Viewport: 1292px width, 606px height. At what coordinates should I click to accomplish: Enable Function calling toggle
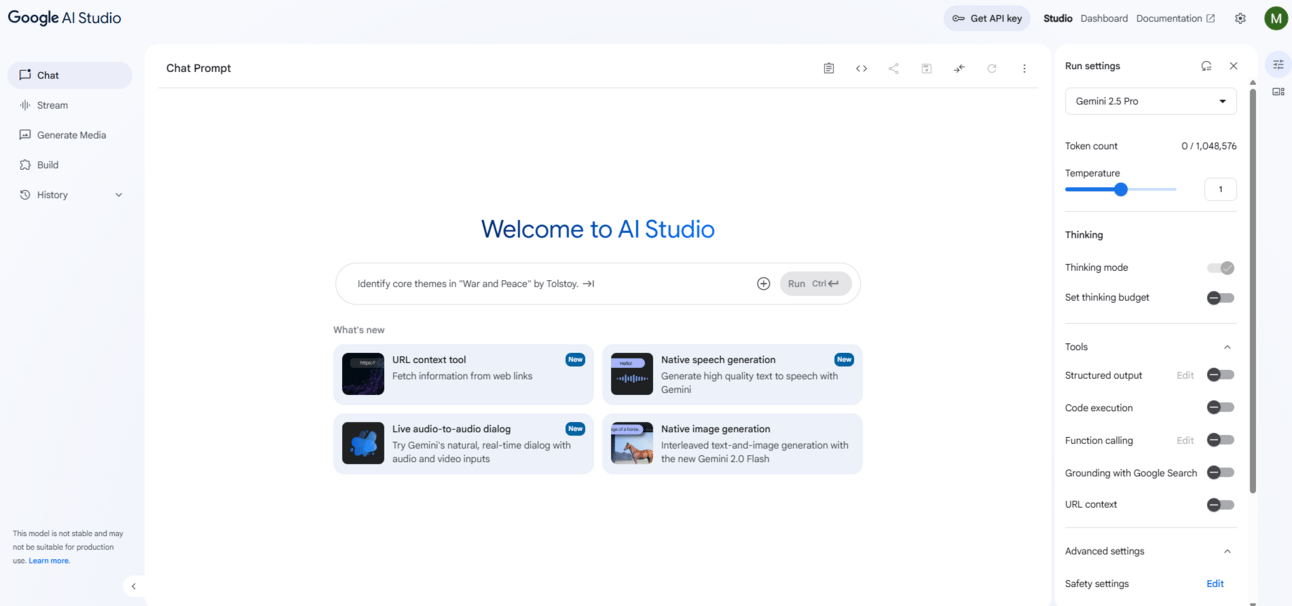pos(1220,440)
